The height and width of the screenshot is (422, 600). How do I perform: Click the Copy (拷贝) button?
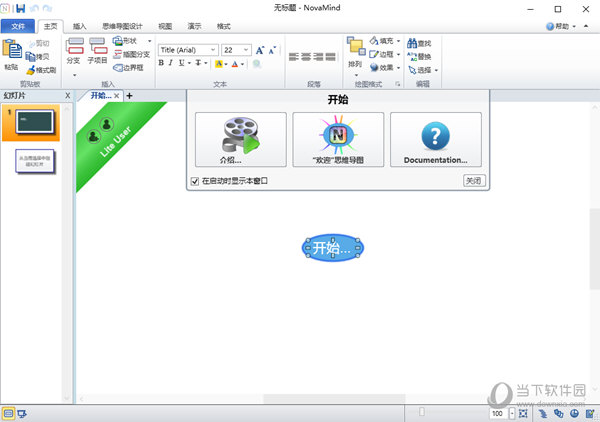click(x=37, y=57)
